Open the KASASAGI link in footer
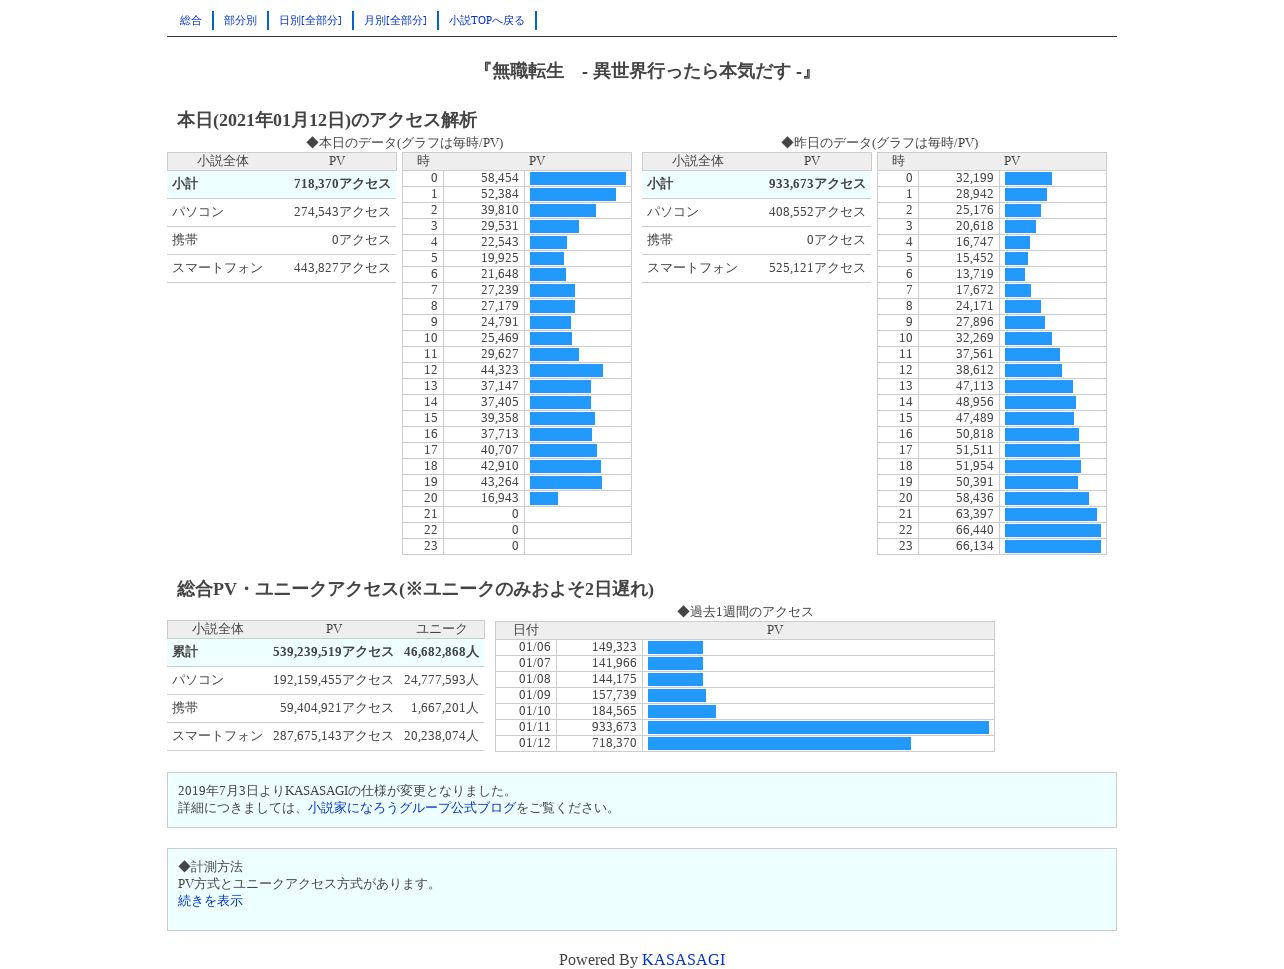The height and width of the screenshot is (969, 1284). (x=683, y=960)
